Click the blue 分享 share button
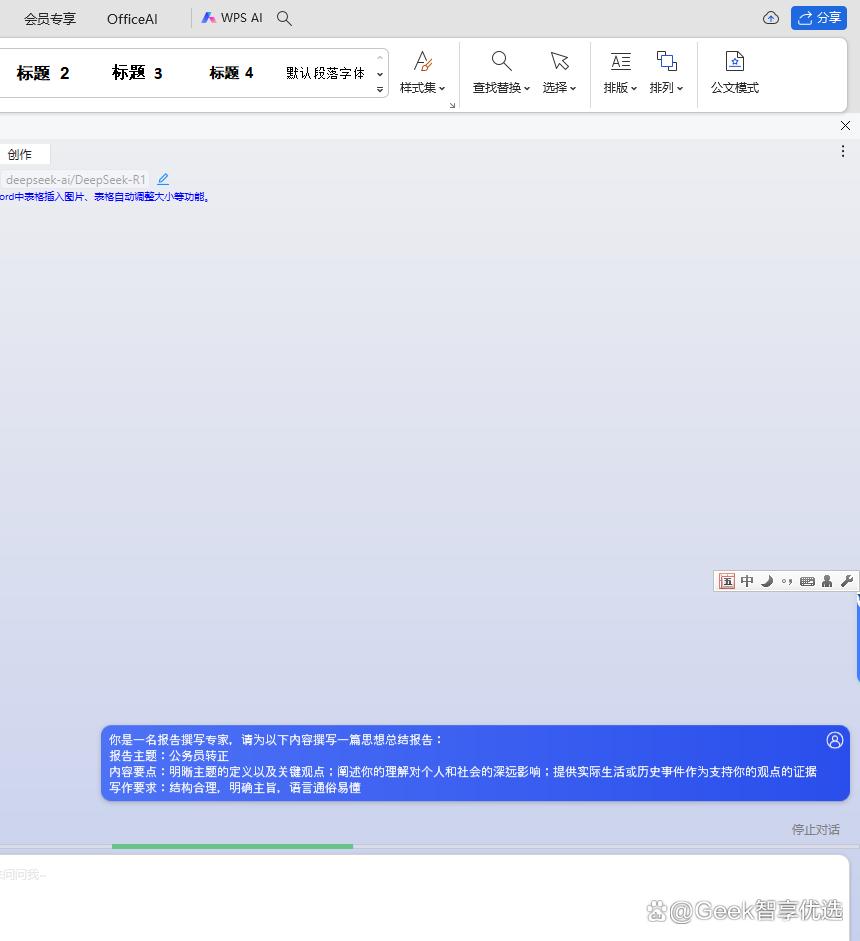 click(819, 18)
